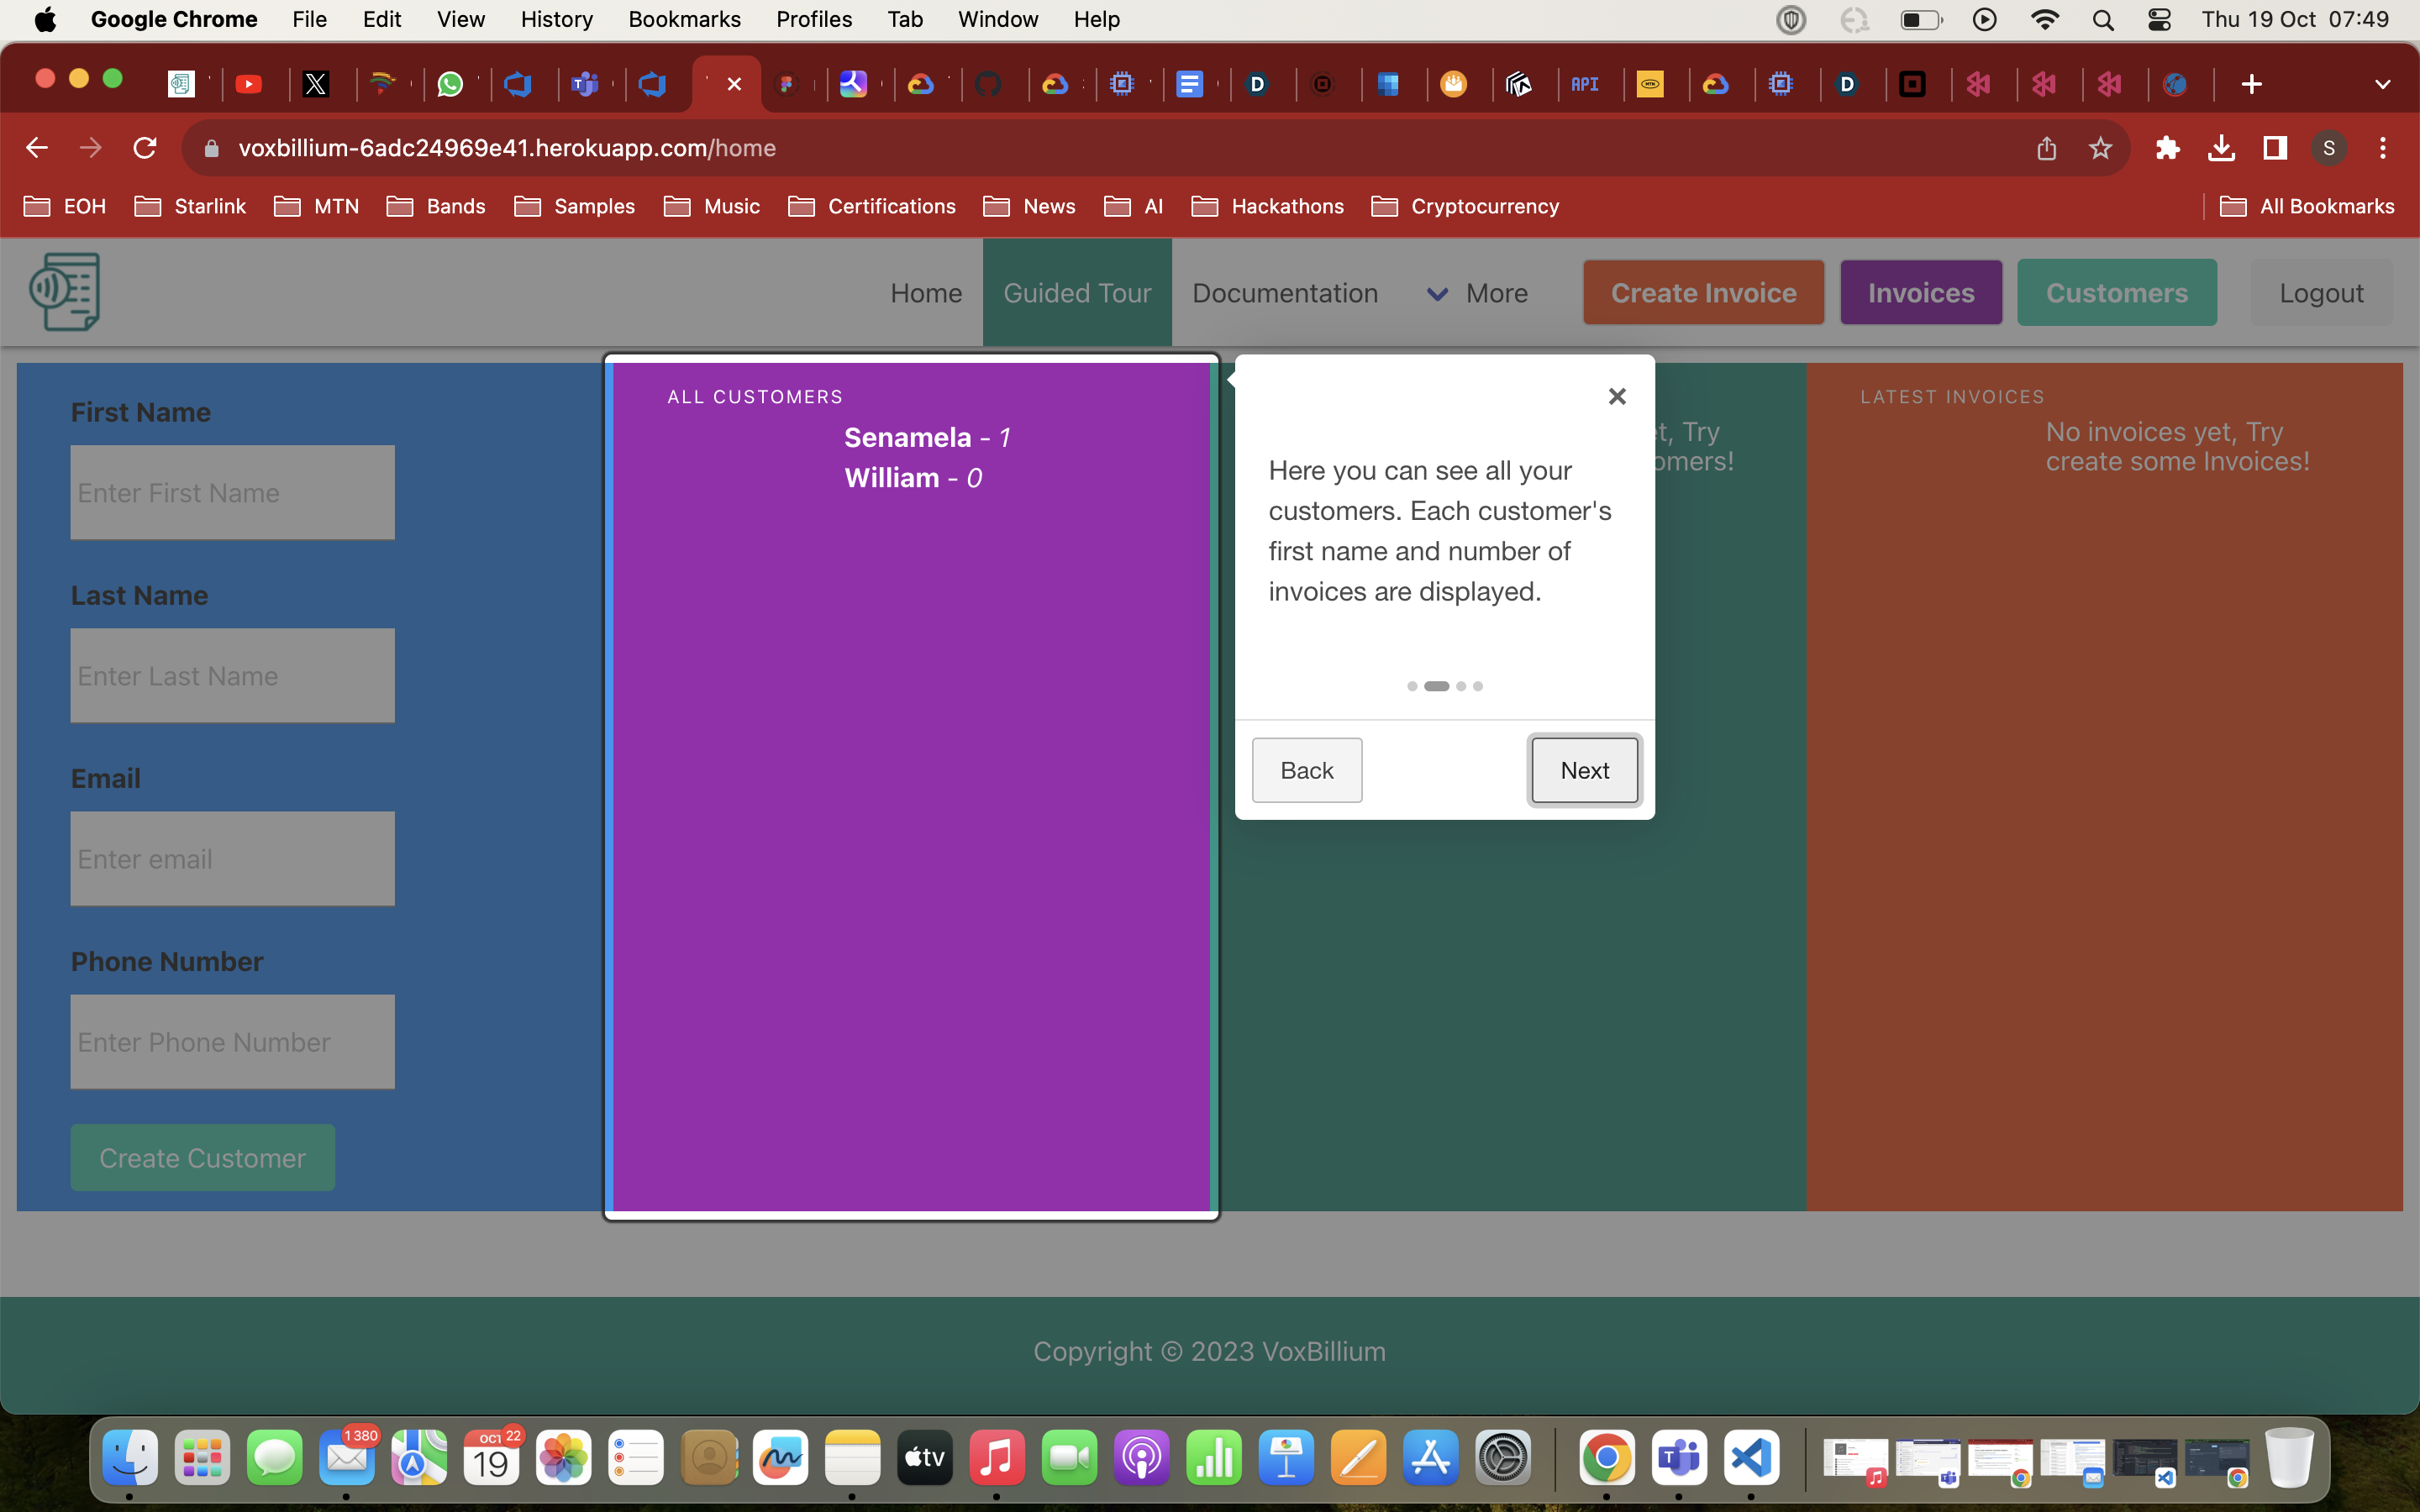Screen dimensions: 2420x1512
Task: Expand the tab search chevron
Action: point(2382,85)
